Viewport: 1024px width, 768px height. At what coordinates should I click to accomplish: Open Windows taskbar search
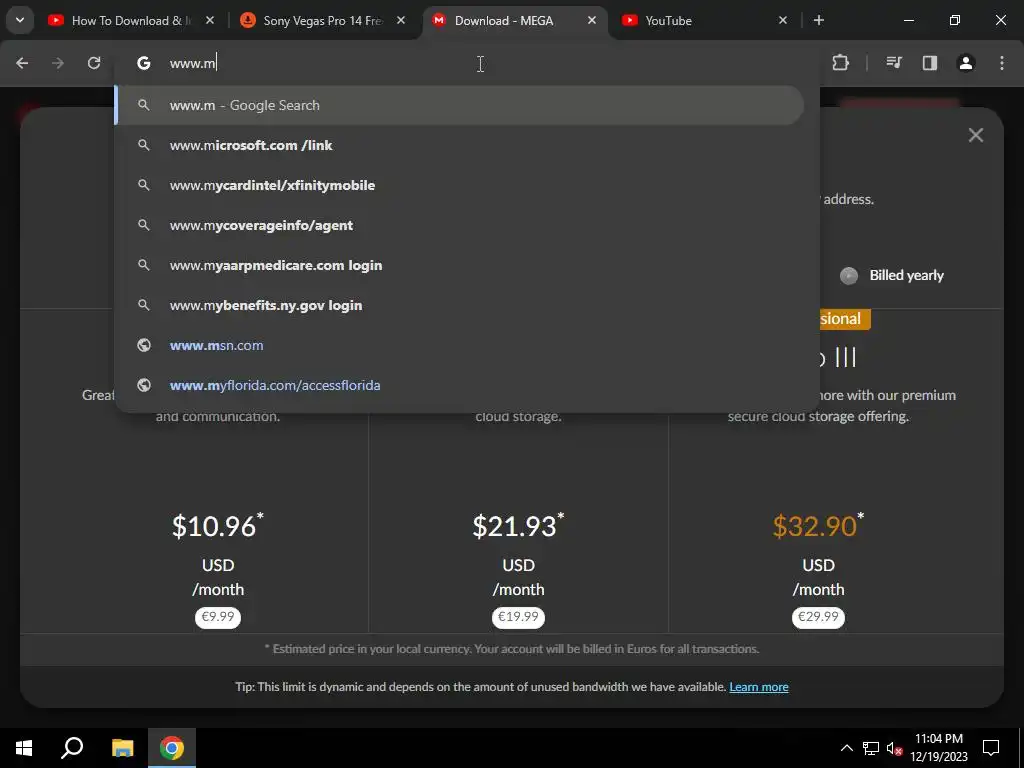(72, 748)
